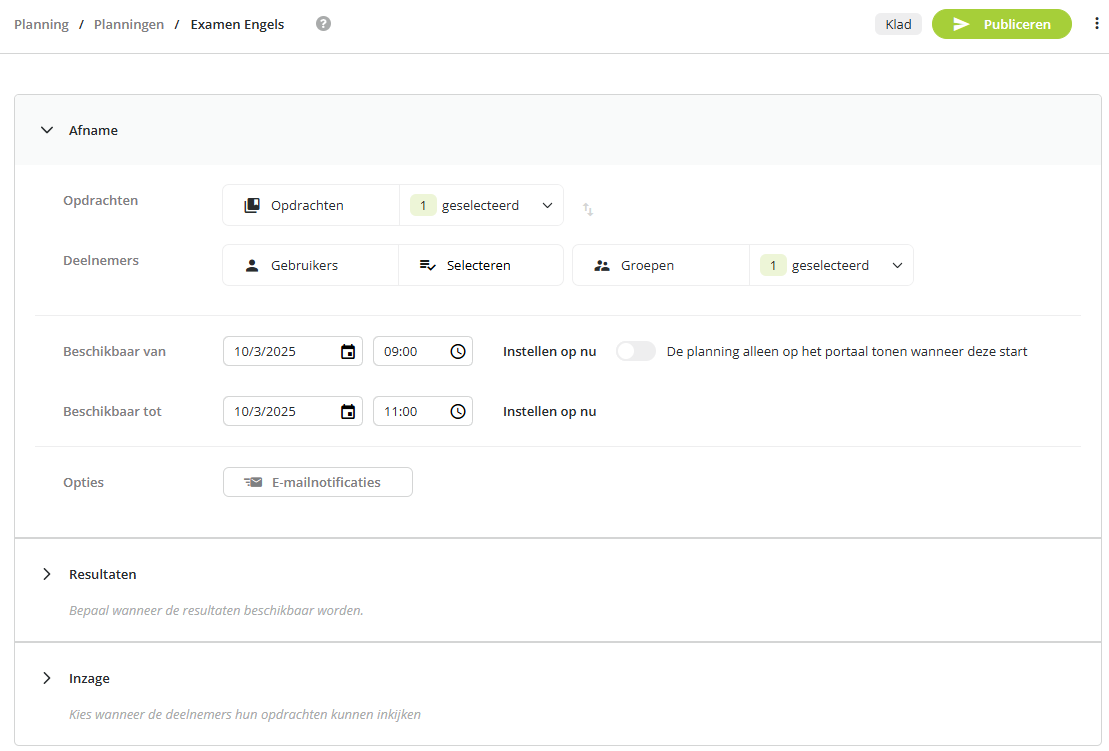Screen dimensions: 1109x751
Task: Click the Beschikbaar van date field
Action: 293,351
